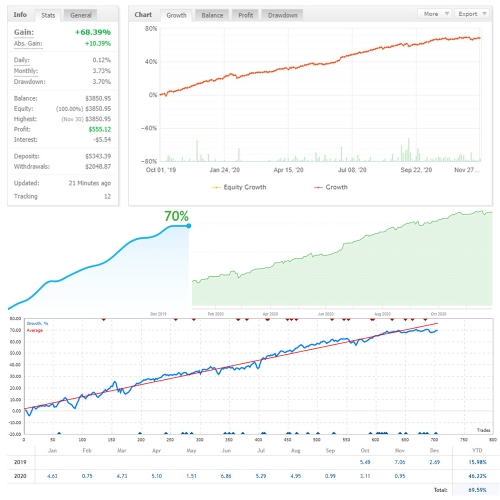Switch to the Balance chart tab
This screenshot has width=500, height=500.
coord(212,15)
